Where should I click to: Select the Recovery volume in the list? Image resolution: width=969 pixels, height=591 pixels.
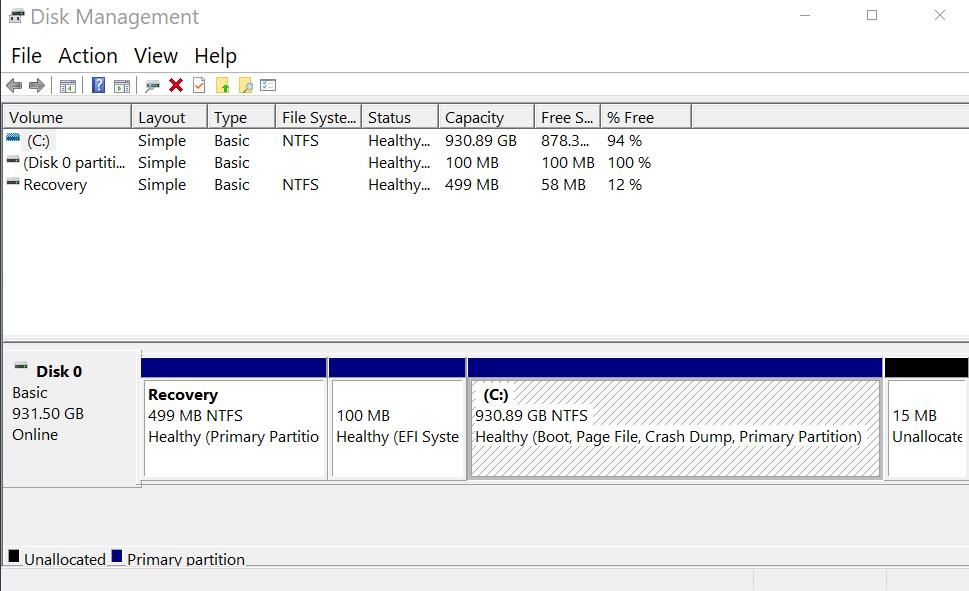[x=55, y=185]
